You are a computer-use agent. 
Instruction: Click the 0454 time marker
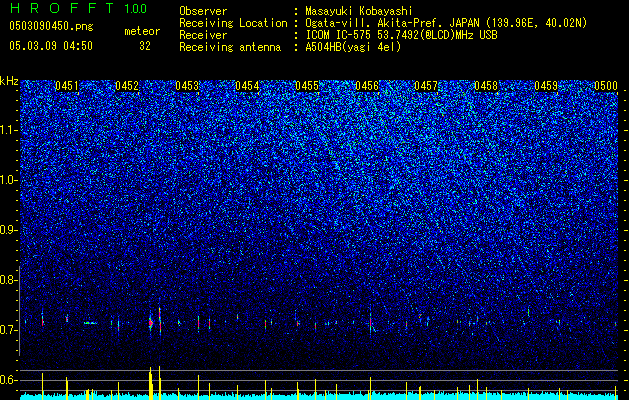[x=247, y=86]
